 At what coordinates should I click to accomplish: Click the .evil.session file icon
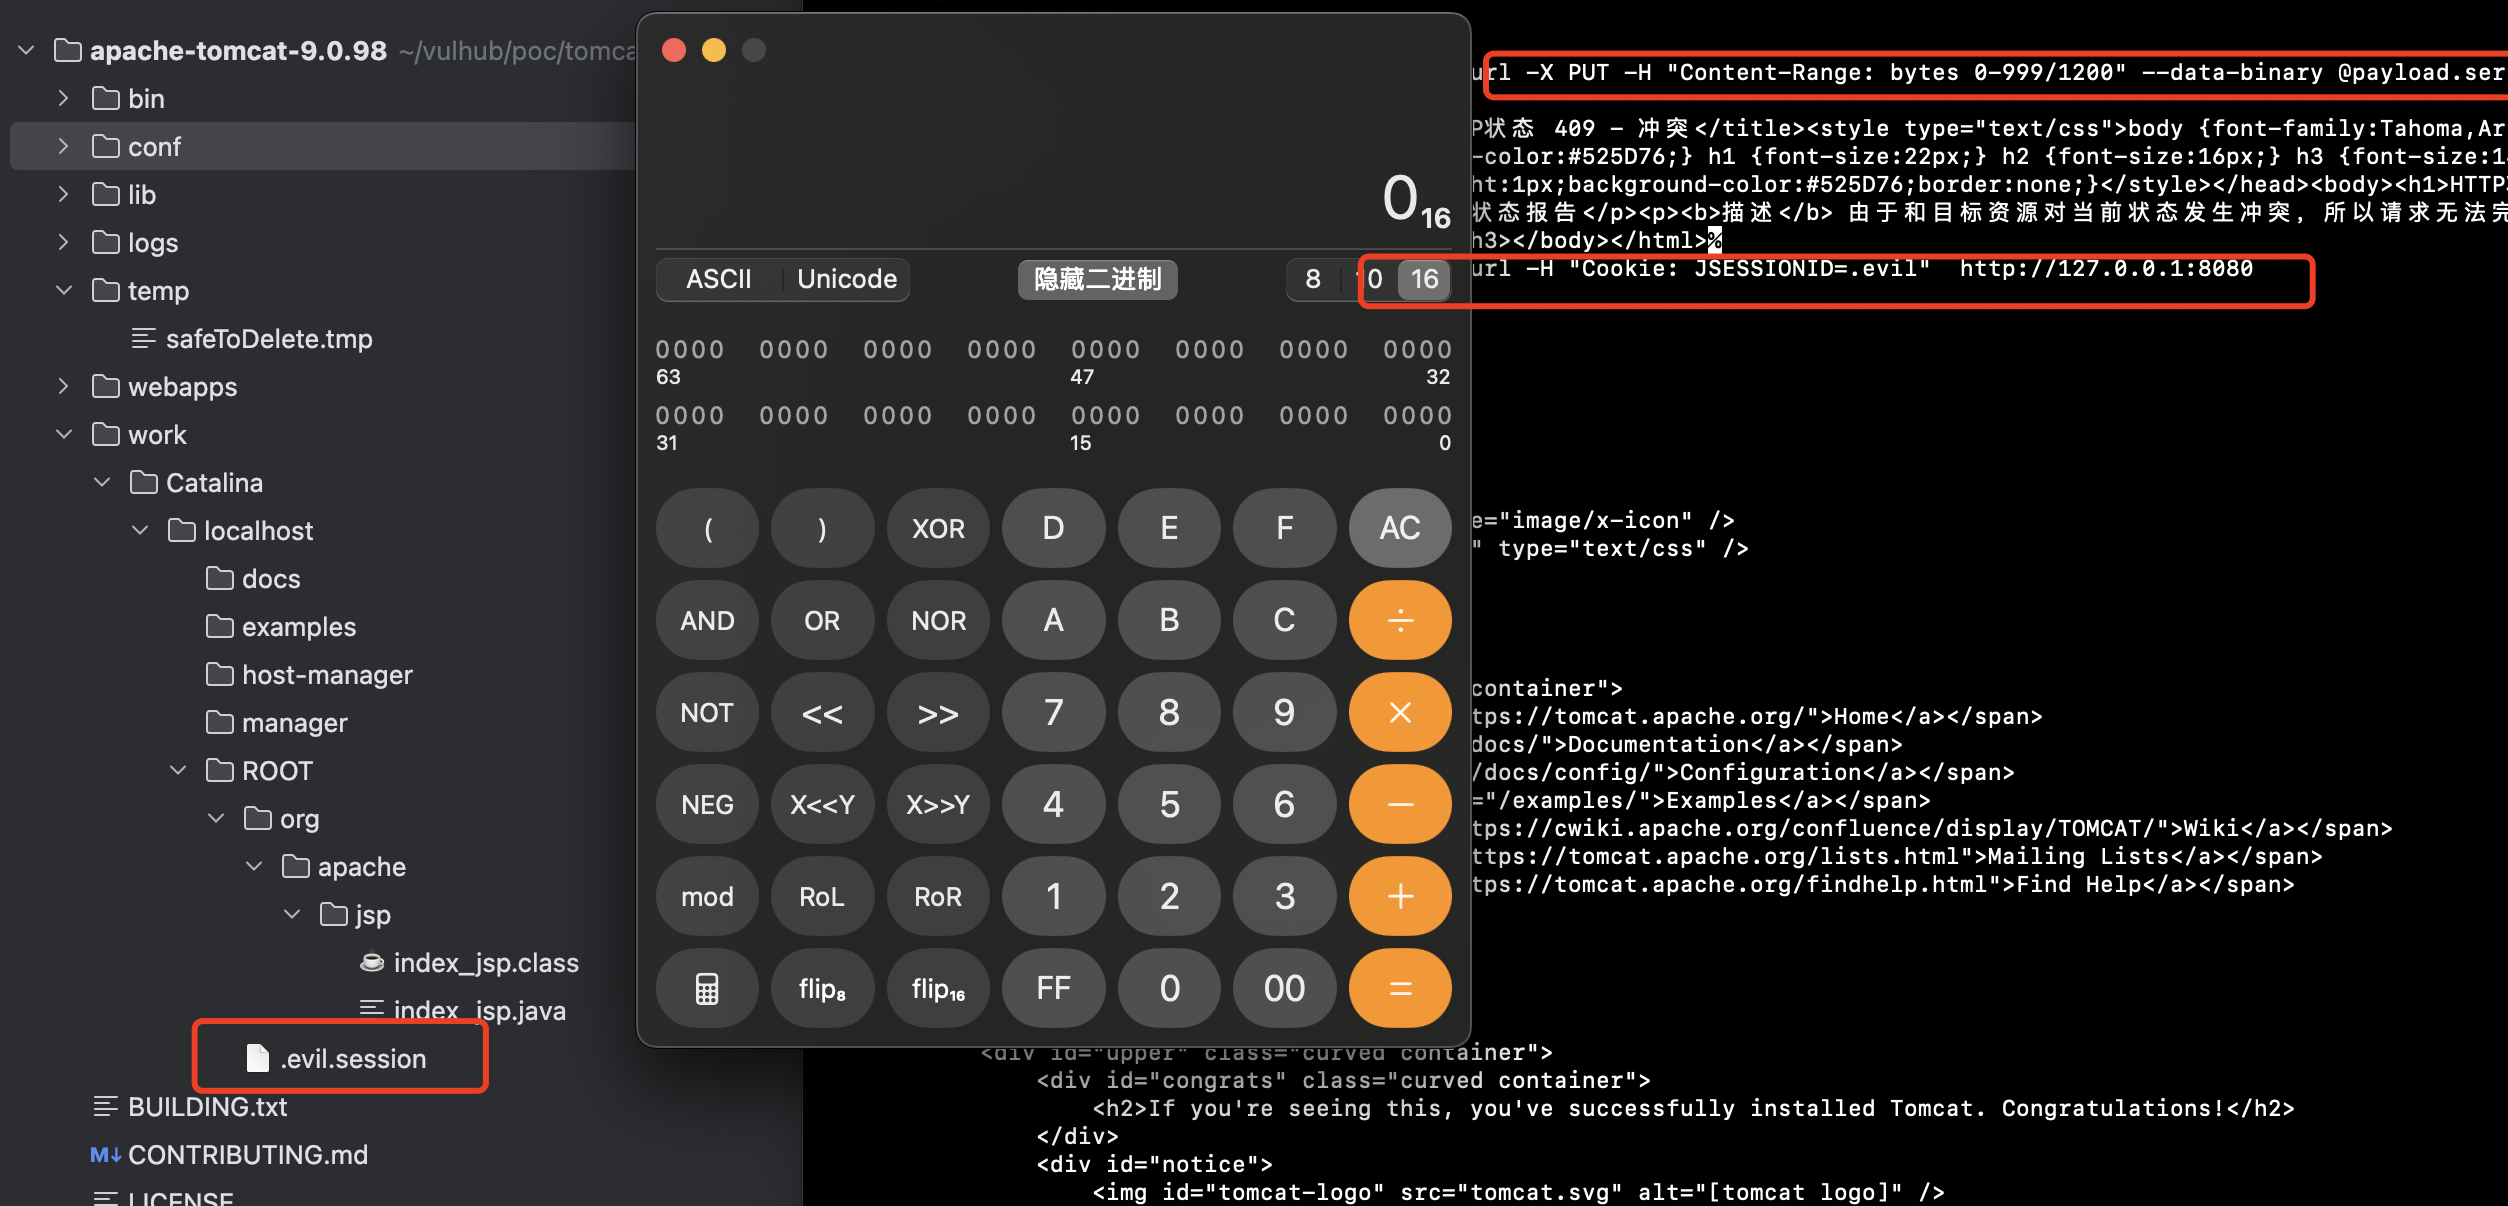[x=258, y=1058]
